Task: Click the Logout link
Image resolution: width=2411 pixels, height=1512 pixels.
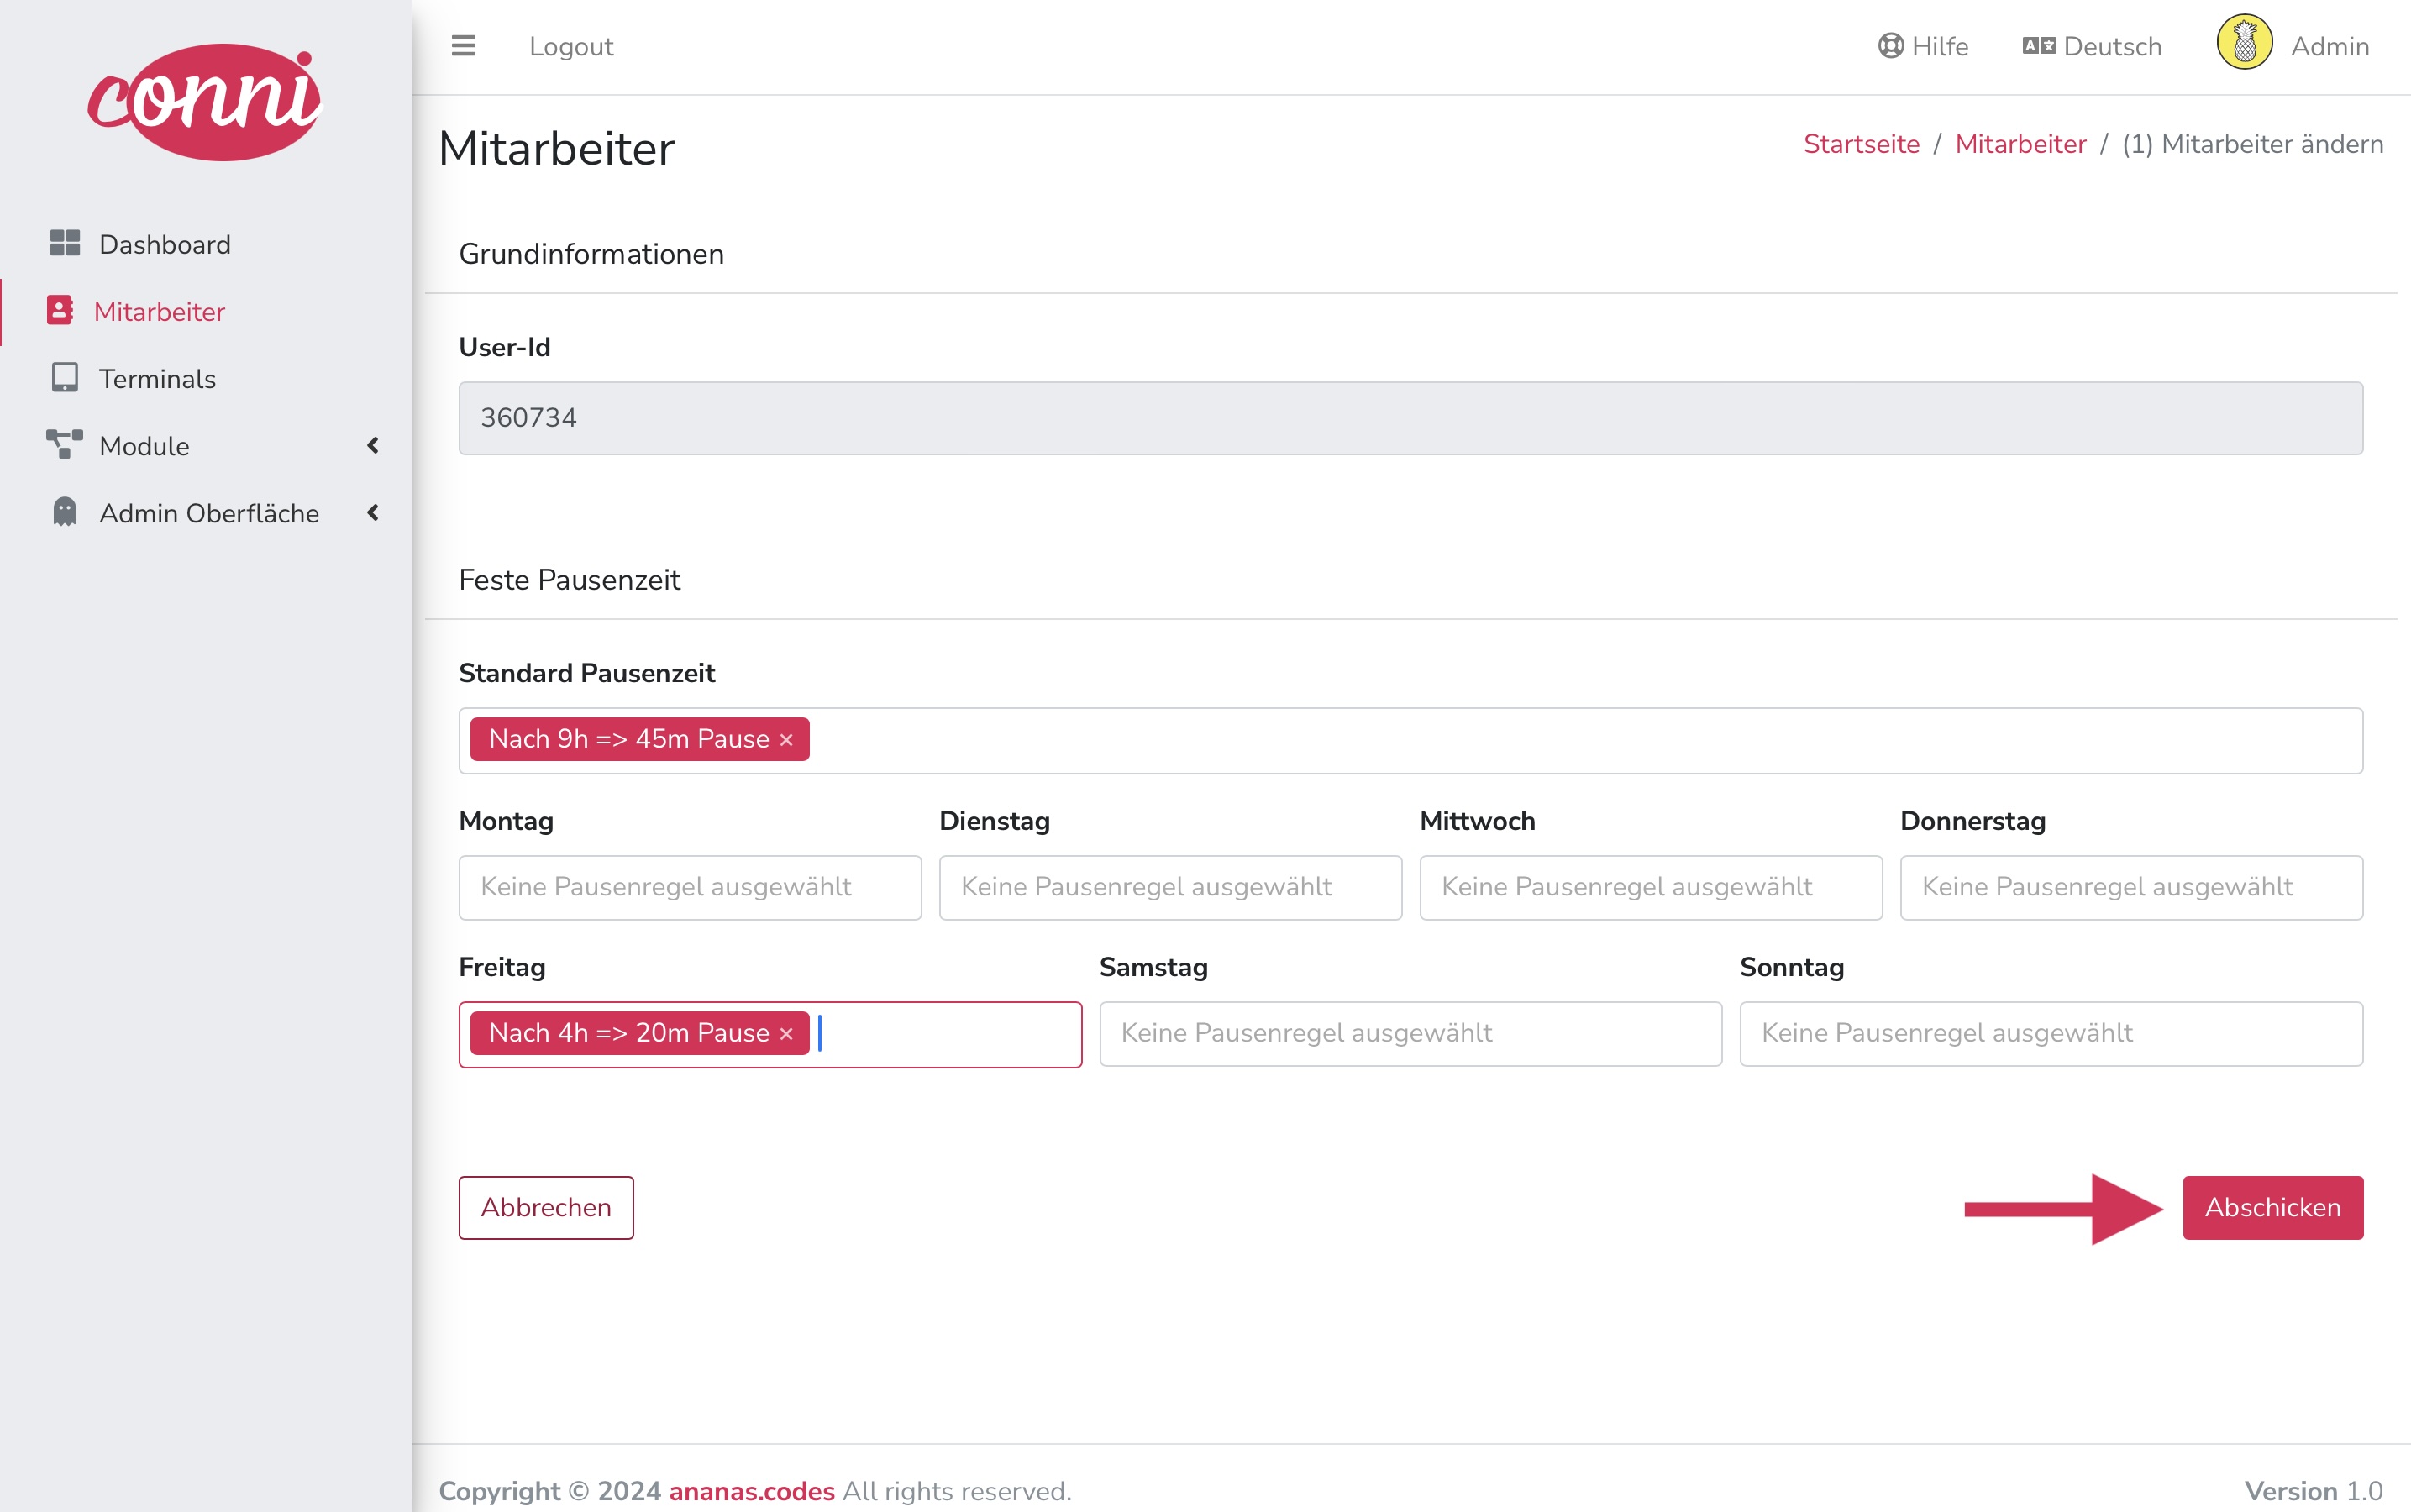Action: 571,46
